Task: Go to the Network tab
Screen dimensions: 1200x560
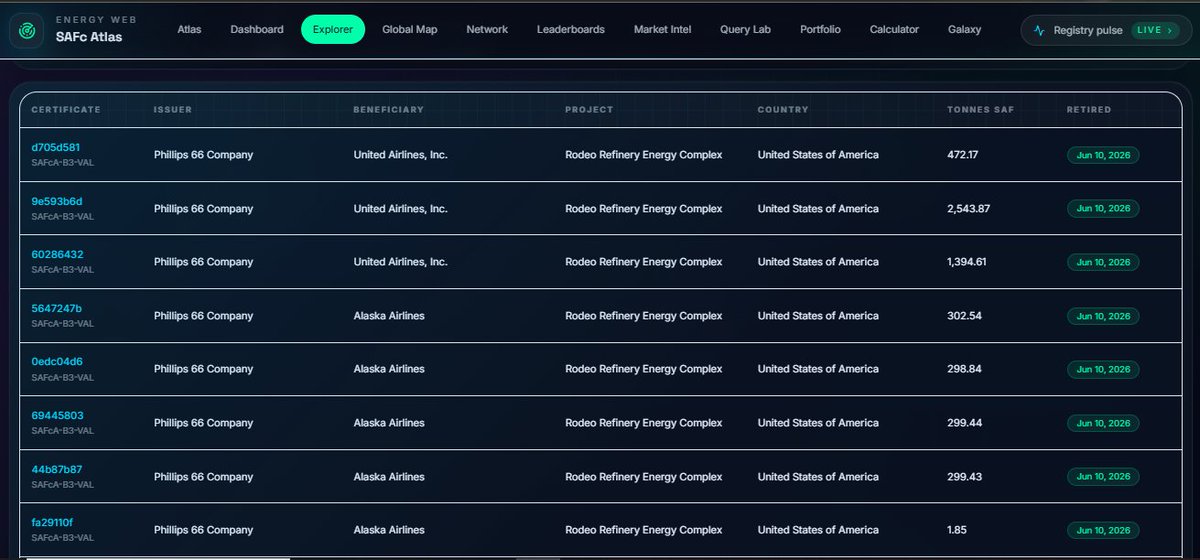Action: tap(487, 30)
